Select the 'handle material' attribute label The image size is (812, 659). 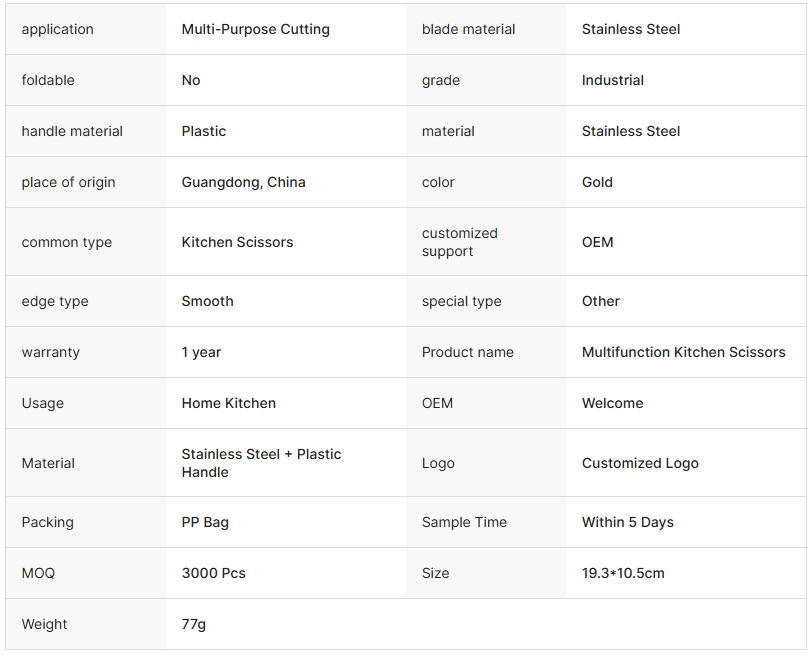coord(72,131)
